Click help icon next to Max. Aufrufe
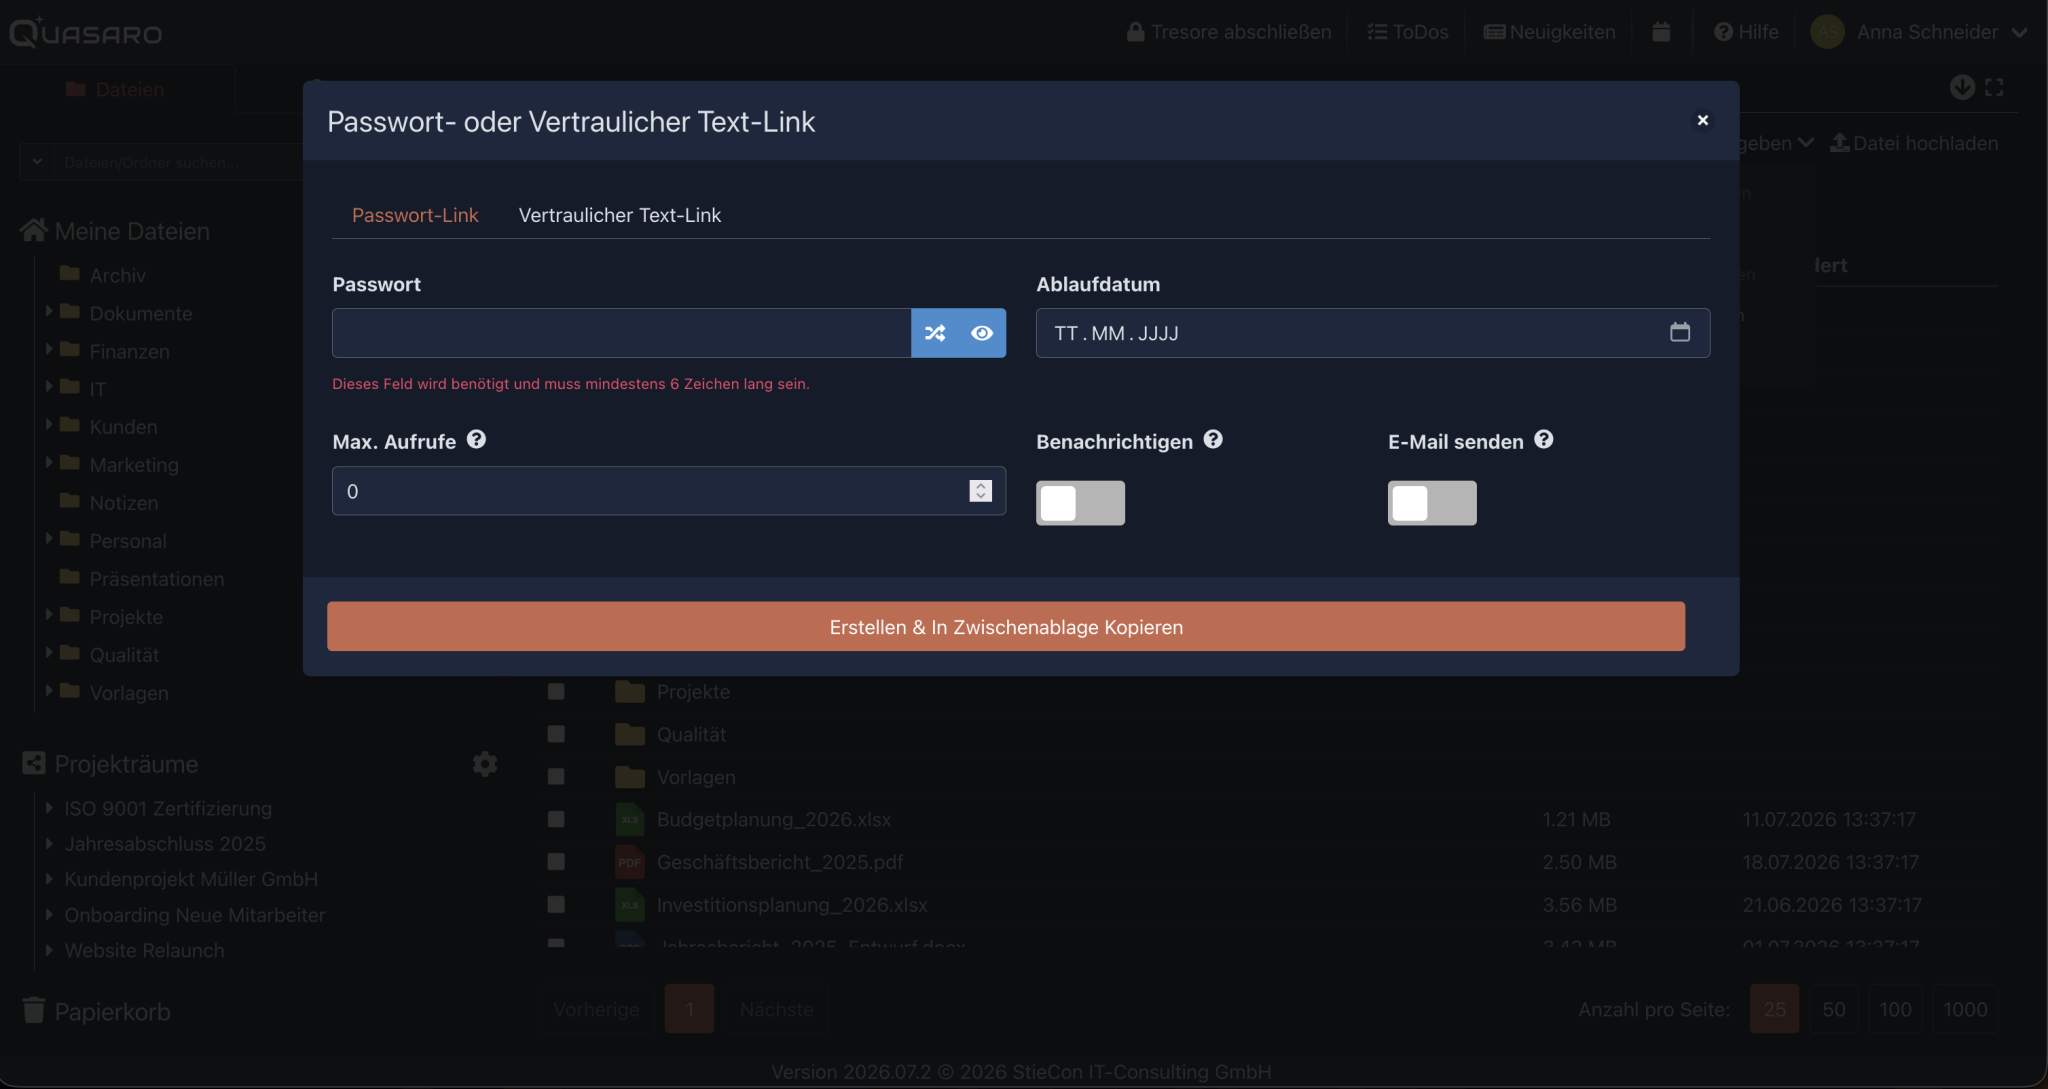The image size is (2048, 1089). 477,440
